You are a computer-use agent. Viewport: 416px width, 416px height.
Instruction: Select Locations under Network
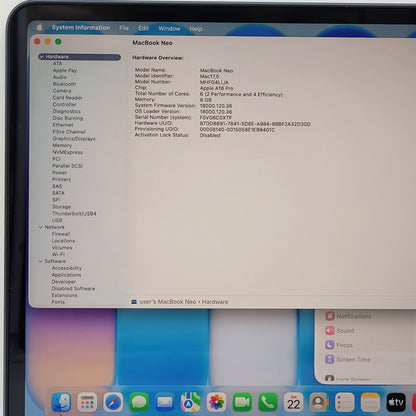63,241
